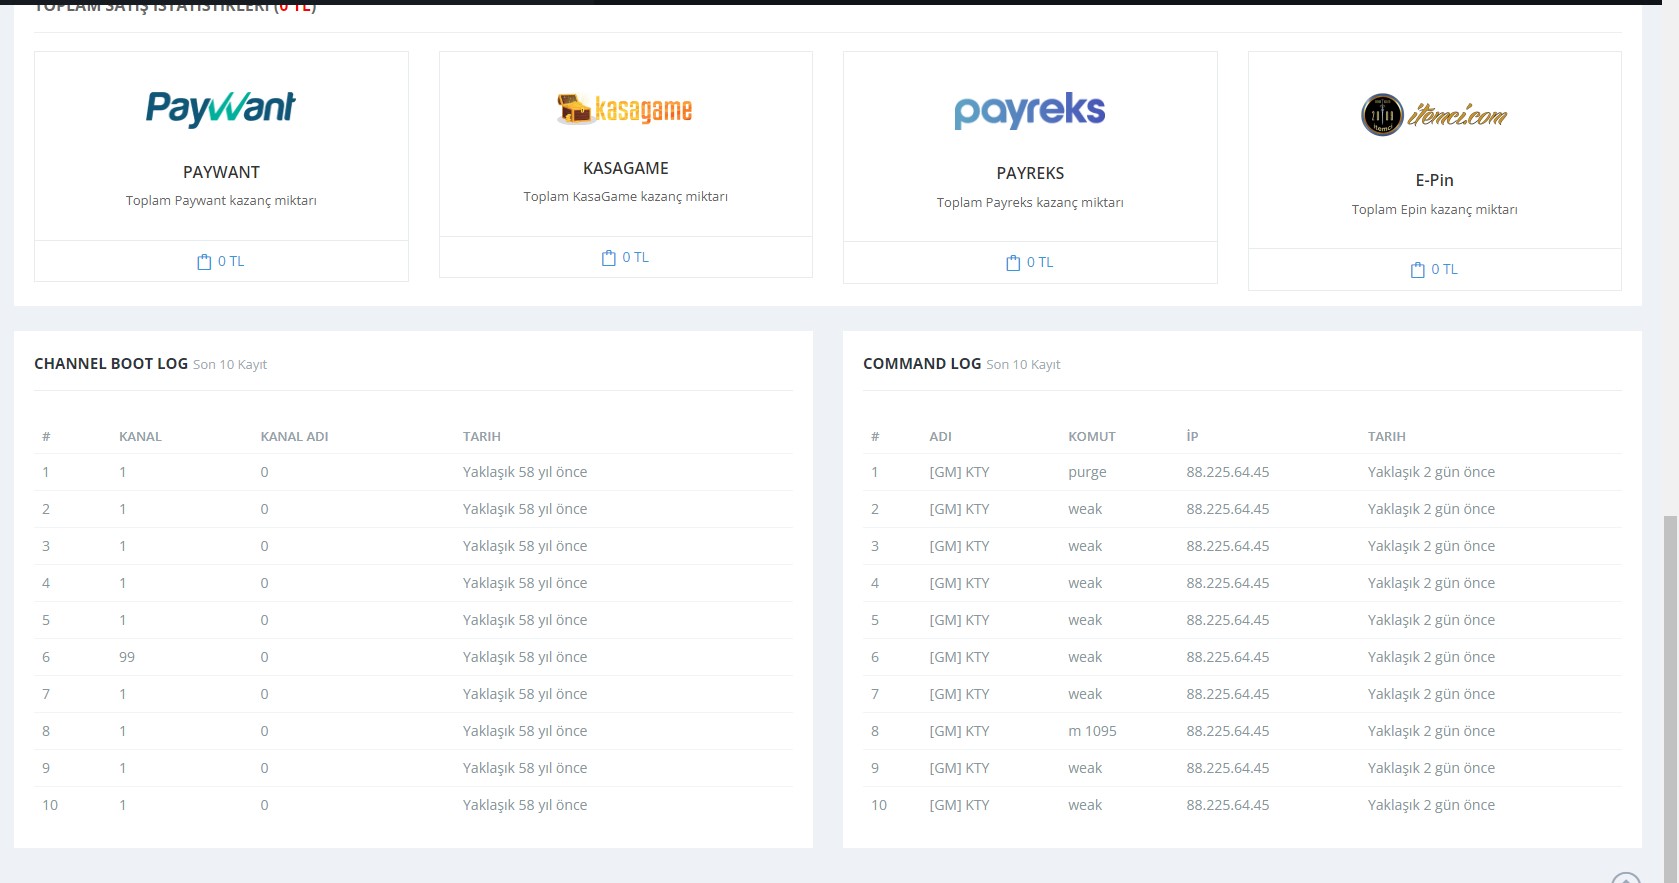Click İP column header
The height and width of the screenshot is (883, 1679).
pos(1192,437)
